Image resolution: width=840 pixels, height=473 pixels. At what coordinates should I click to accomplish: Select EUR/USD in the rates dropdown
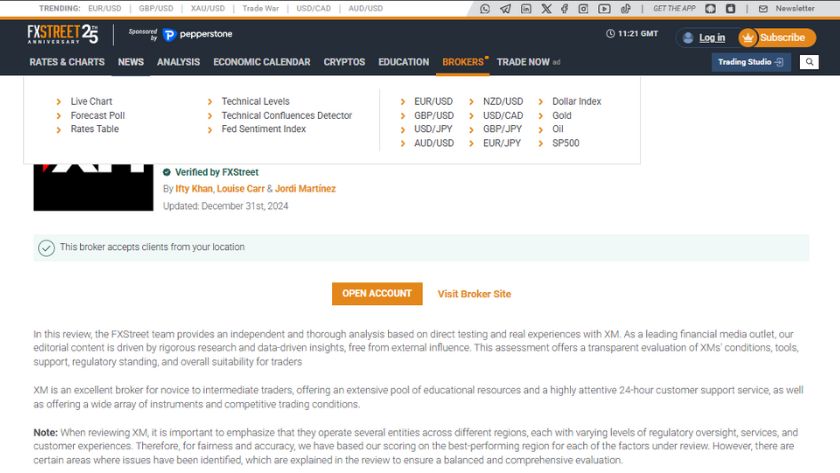(433, 101)
